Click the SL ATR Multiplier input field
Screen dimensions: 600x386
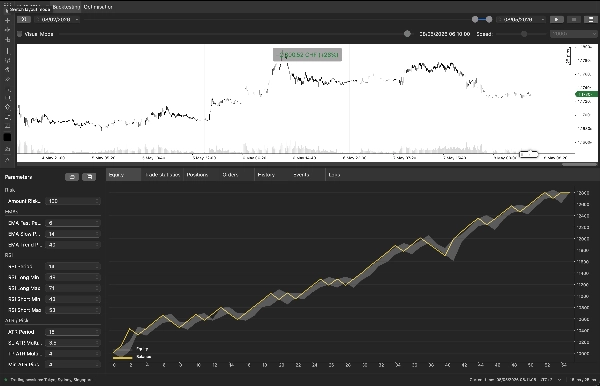[x=73, y=343]
